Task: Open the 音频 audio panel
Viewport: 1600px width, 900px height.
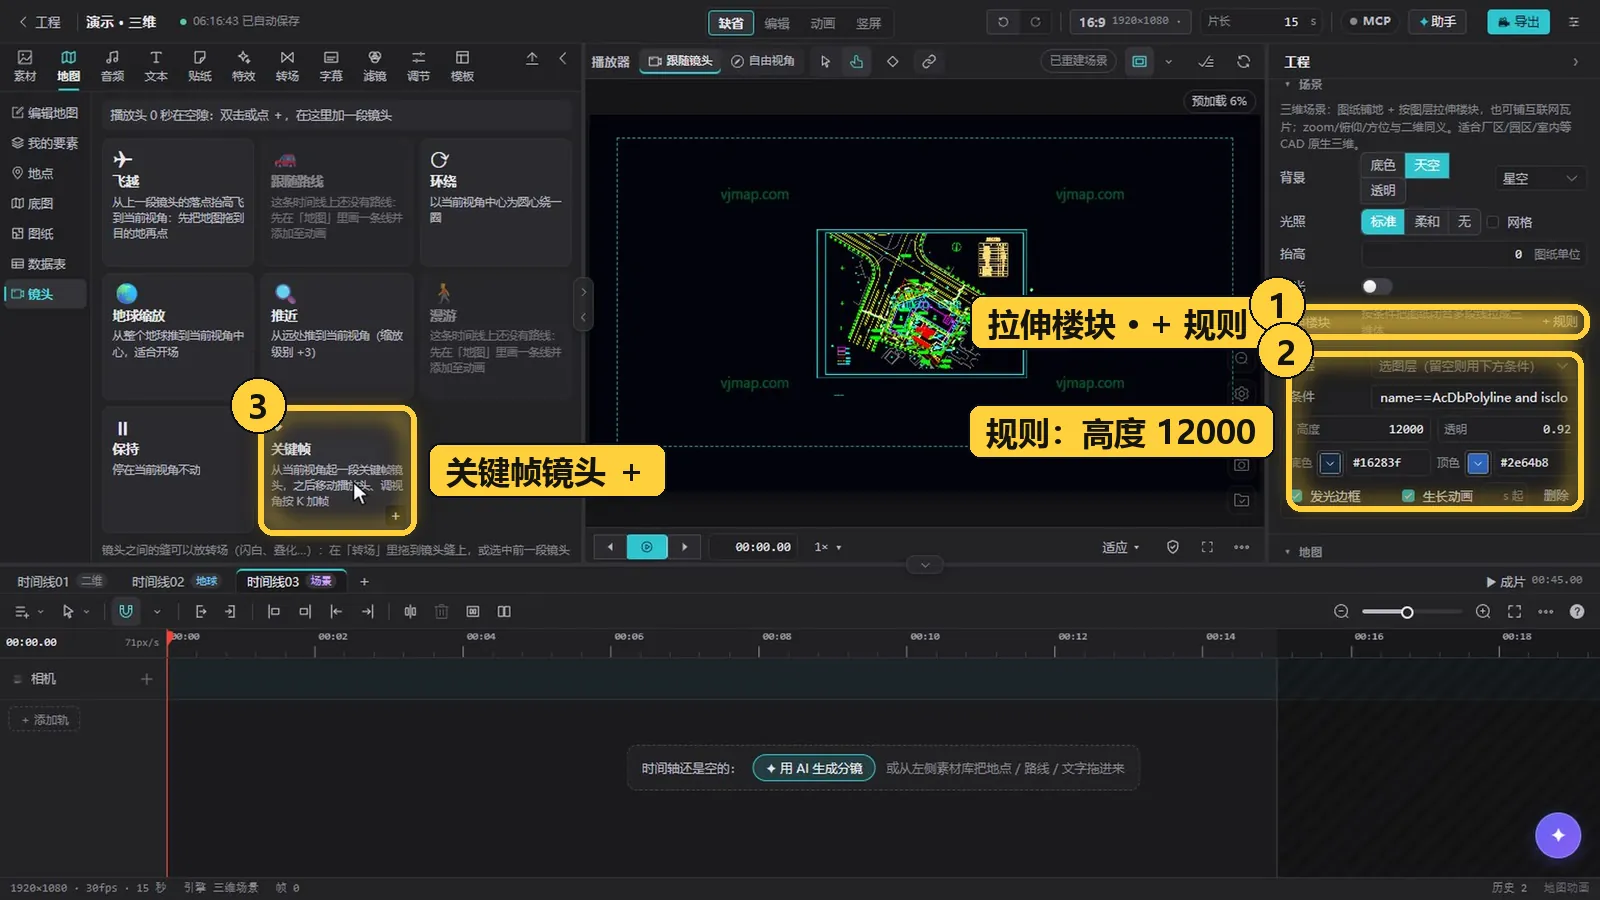Action: (x=112, y=66)
